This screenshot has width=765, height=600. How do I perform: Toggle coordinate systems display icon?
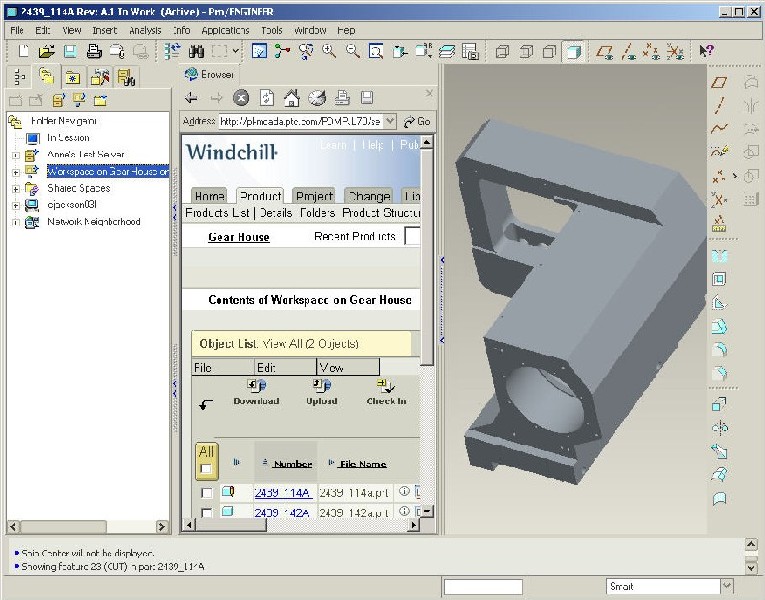675,51
